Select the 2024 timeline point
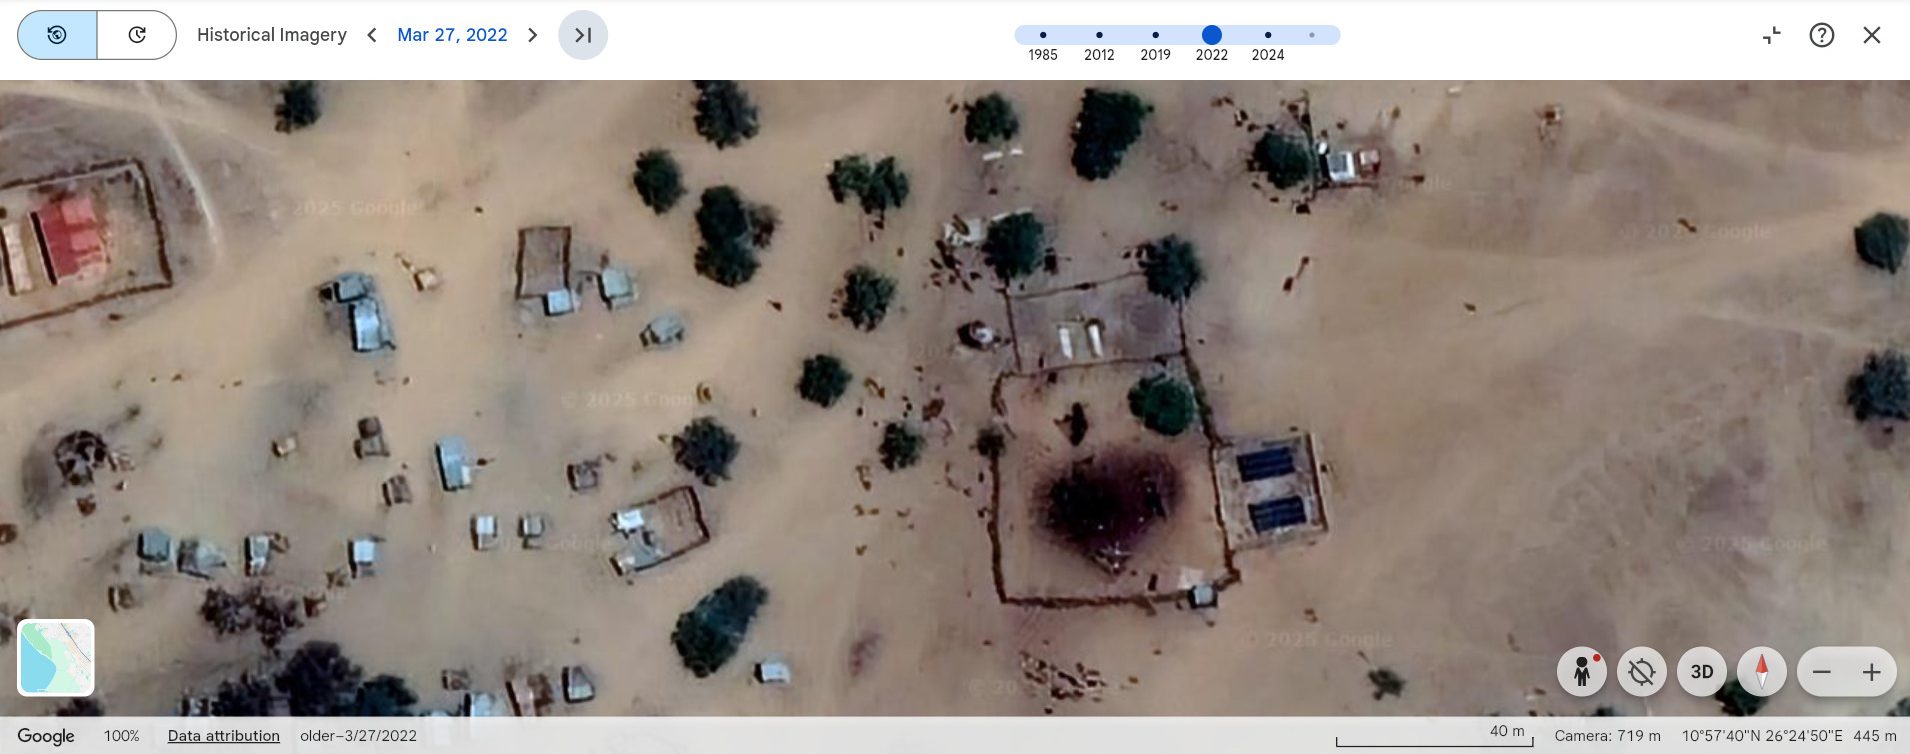This screenshot has height=754, width=1910. [x=1267, y=35]
